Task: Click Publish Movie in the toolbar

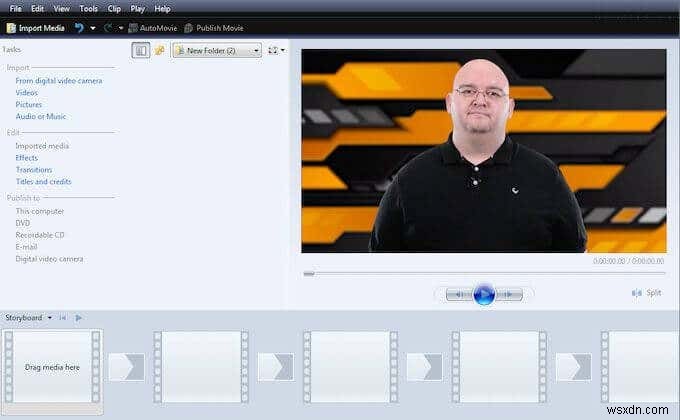Action: coord(214,28)
